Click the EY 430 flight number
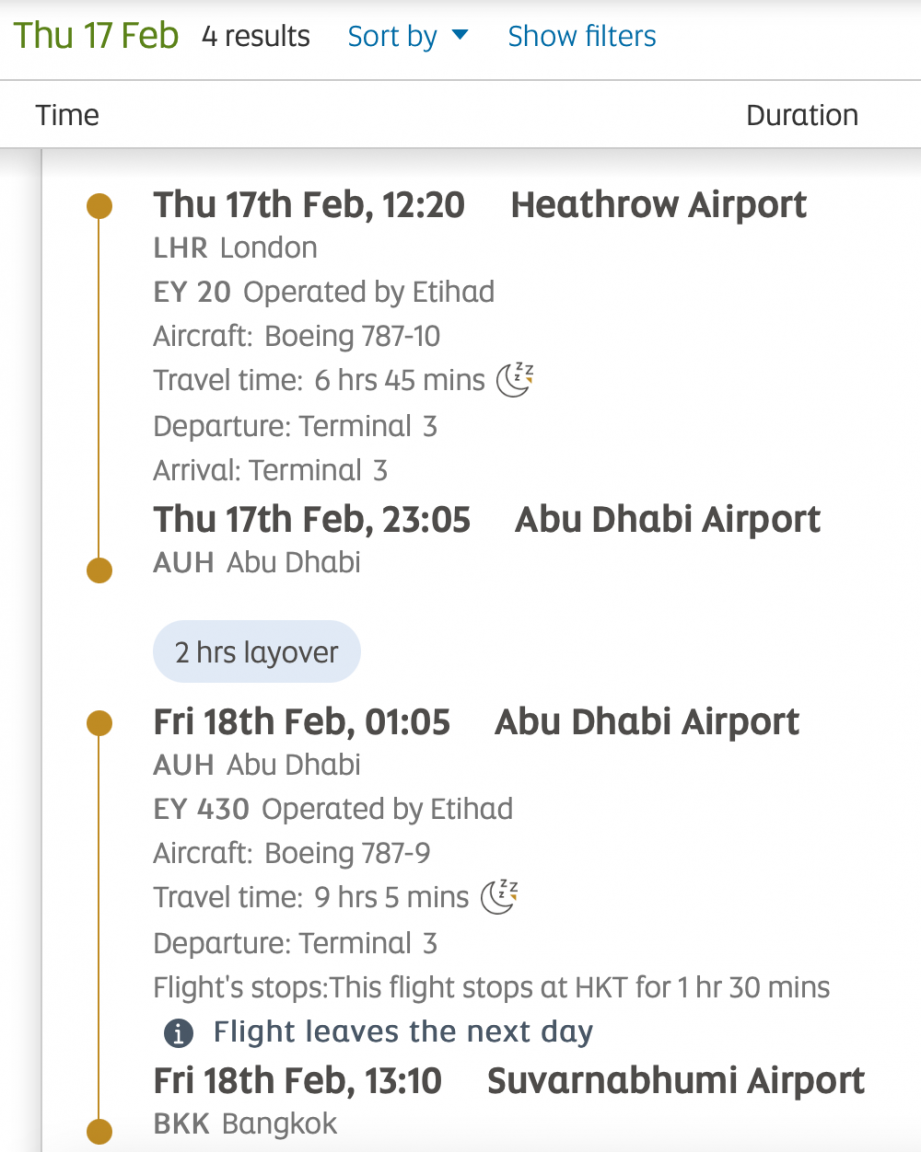The height and width of the screenshot is (1152, 921). click(201, 809)
